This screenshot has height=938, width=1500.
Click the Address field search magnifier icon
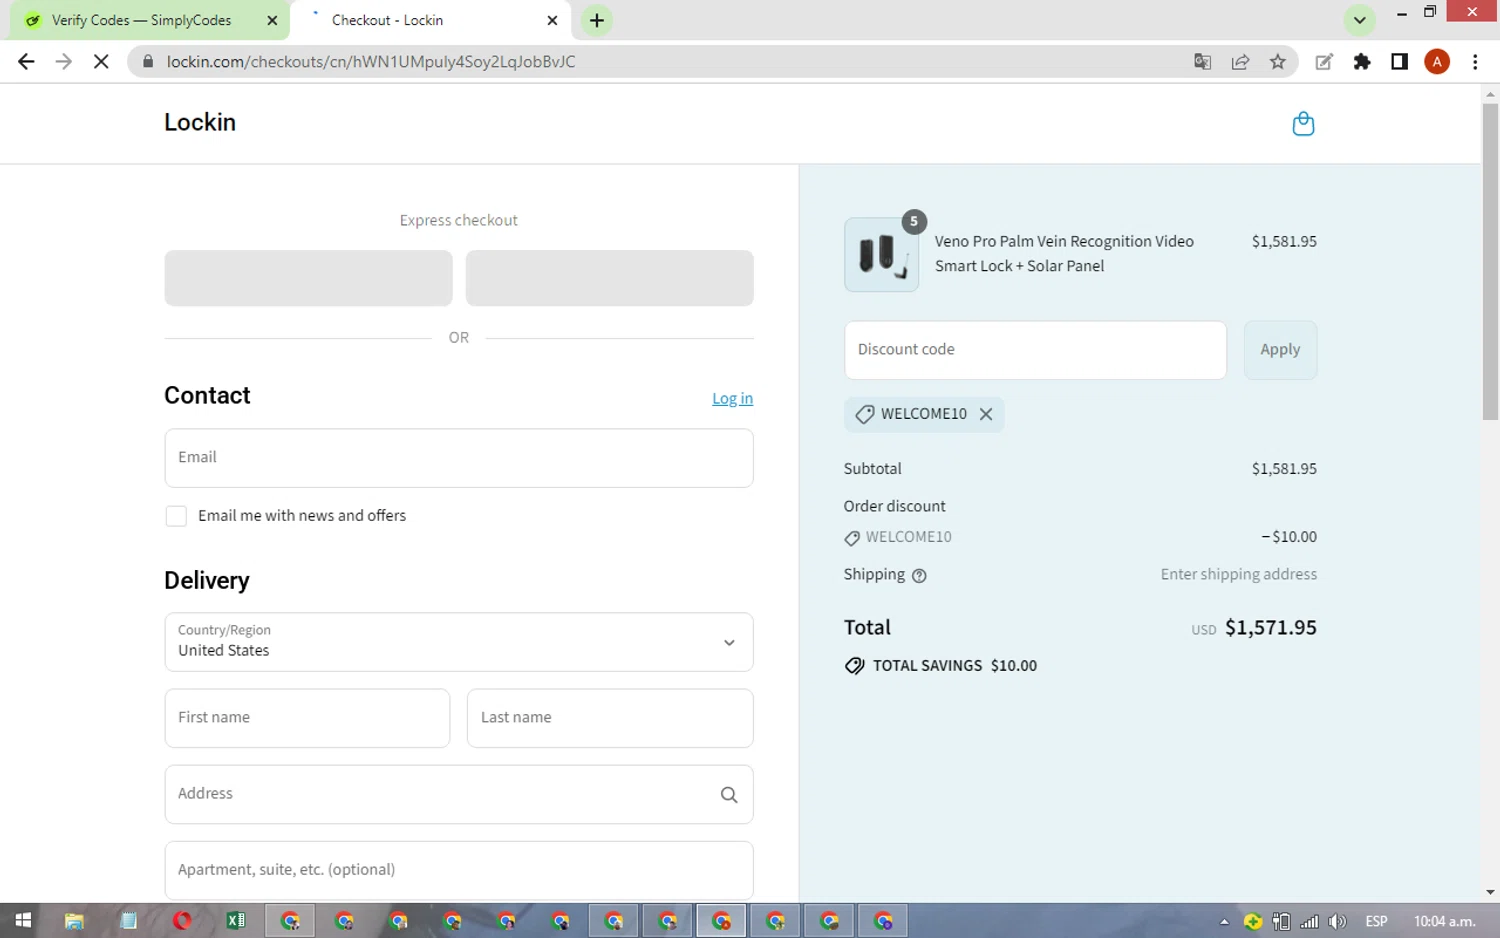[x=729, y=795]
